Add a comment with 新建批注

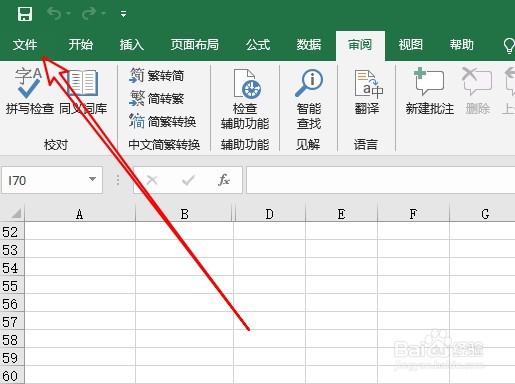pyautogui.click(x=429, y=91)
